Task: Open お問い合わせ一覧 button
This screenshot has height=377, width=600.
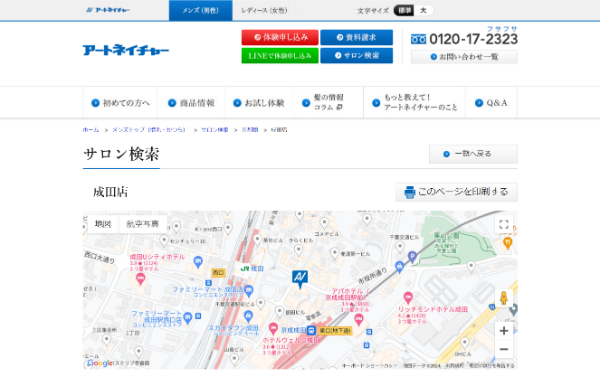Action: point(464,57)
